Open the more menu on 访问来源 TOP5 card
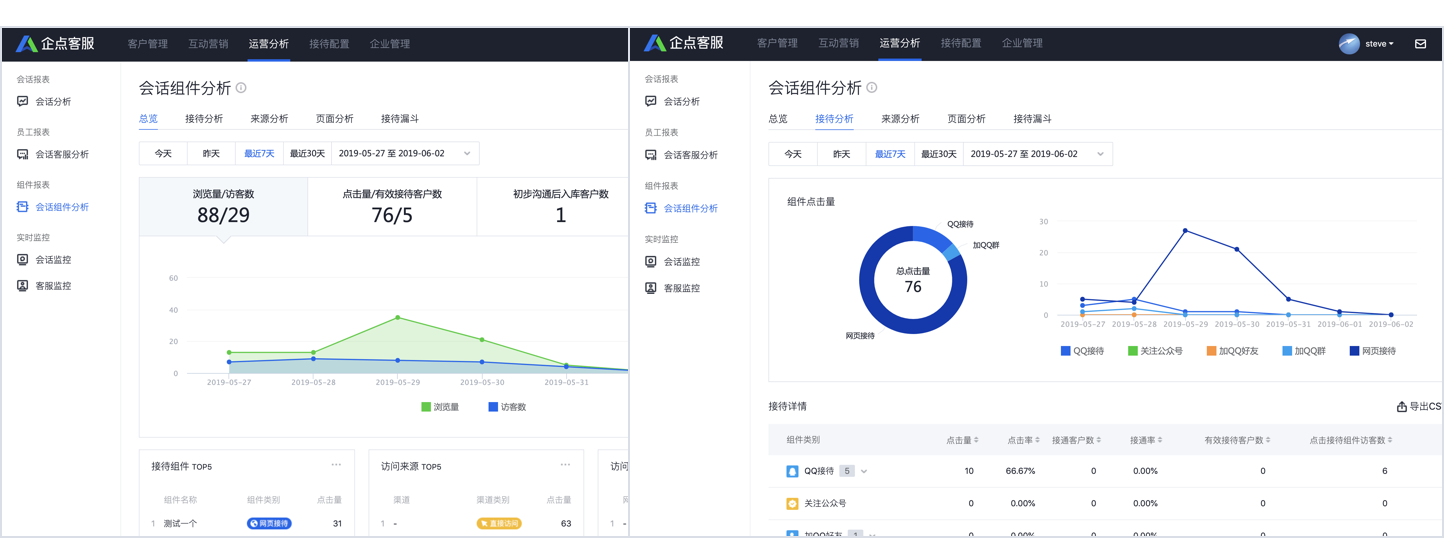 tap(565, 465)
